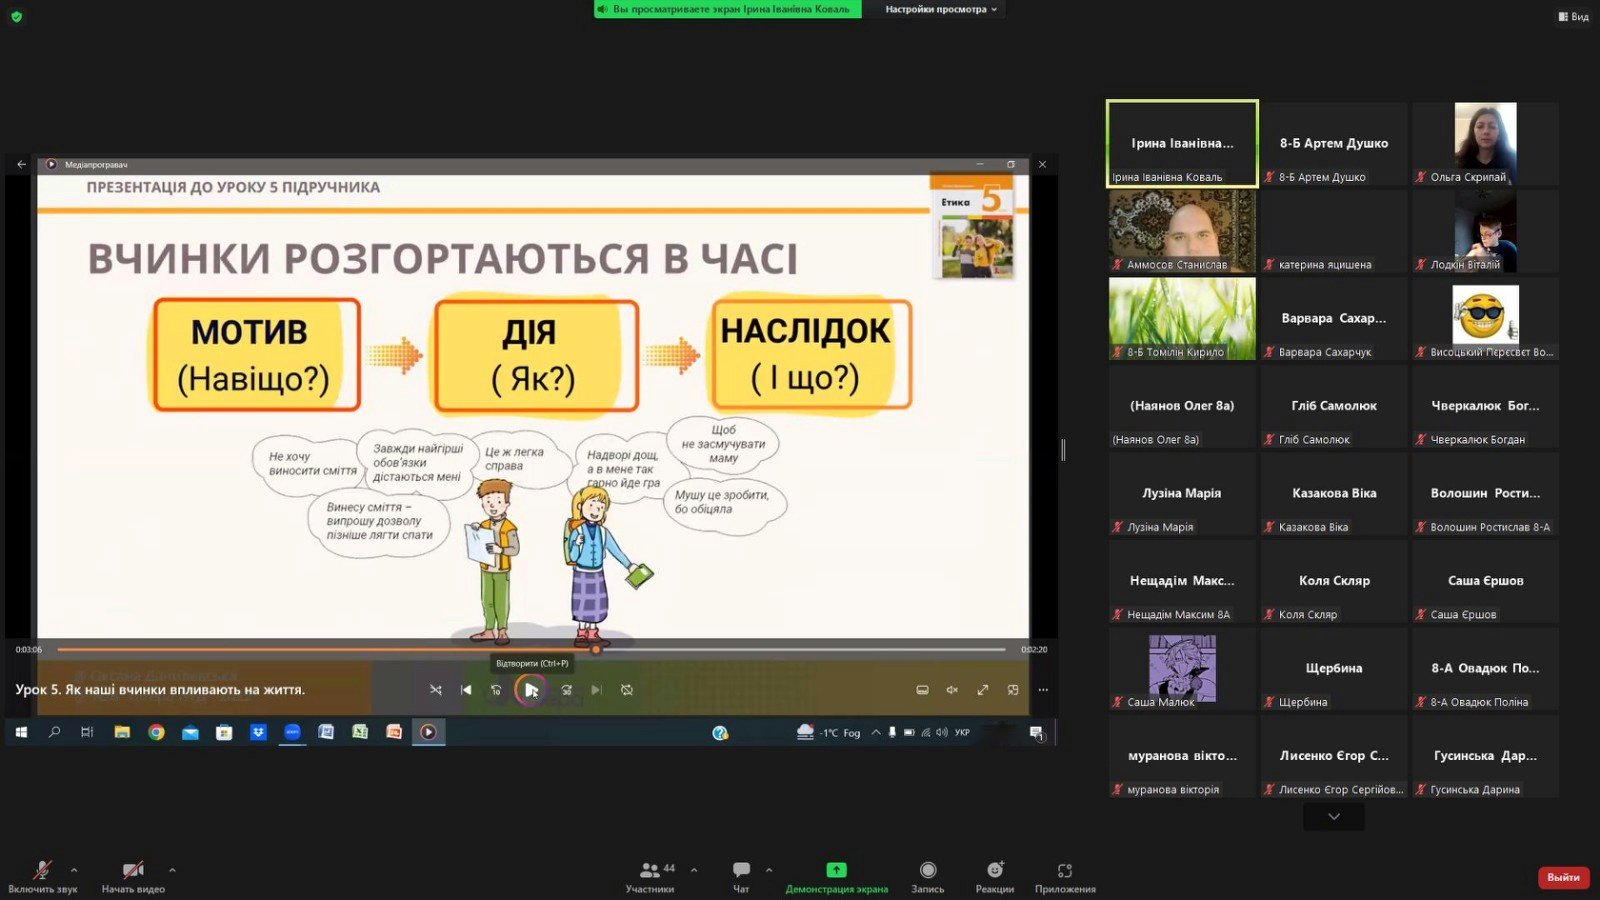Screen dimensions: 1600x900
Task: Show more participants with the down chevron
Action: tap(1334, 817)
